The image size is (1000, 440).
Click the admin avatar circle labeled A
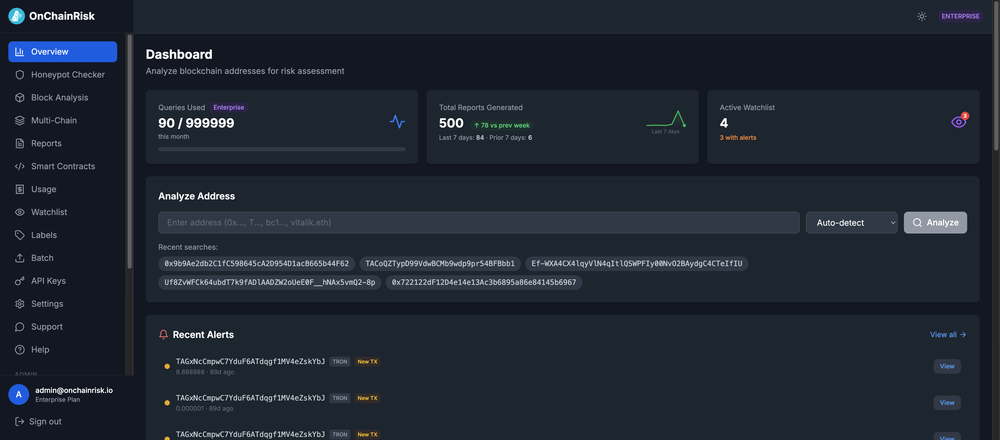pos(18,395)
